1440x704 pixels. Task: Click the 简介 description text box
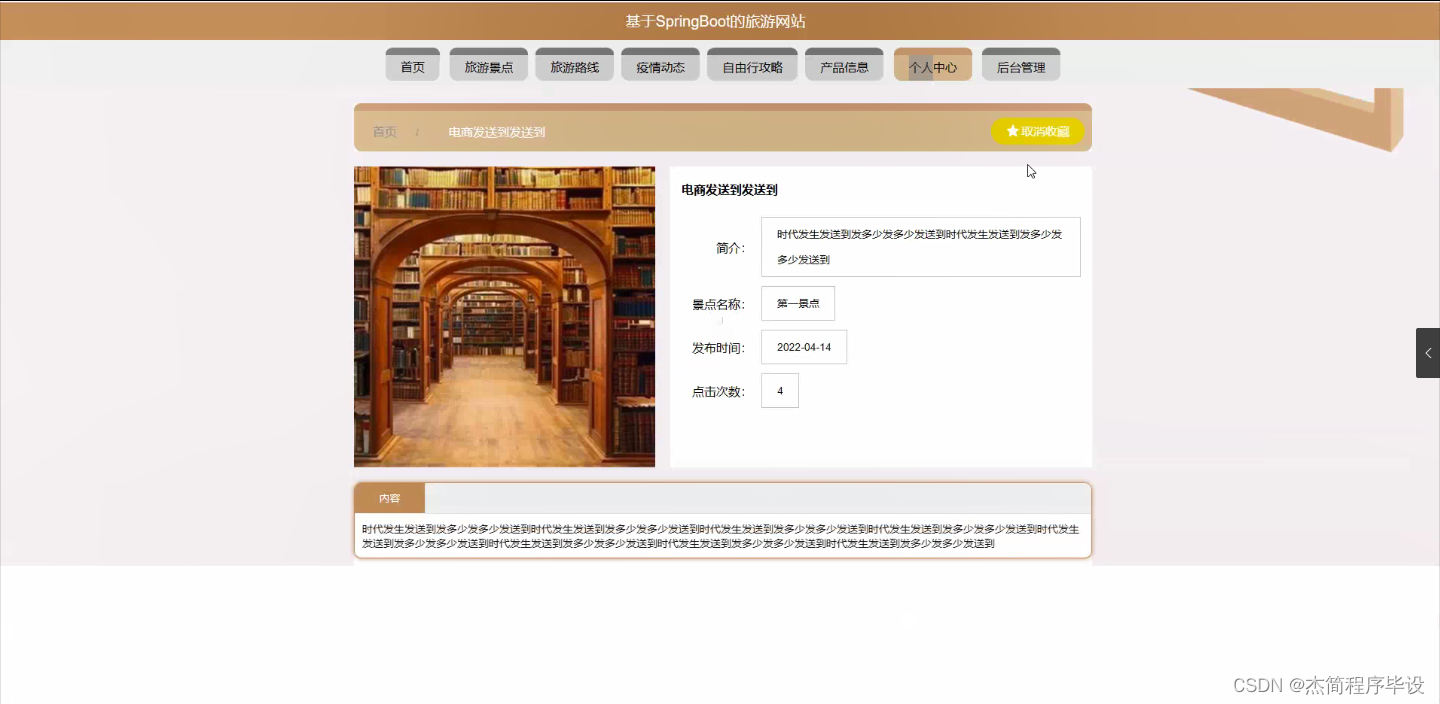tap(919, 246)
